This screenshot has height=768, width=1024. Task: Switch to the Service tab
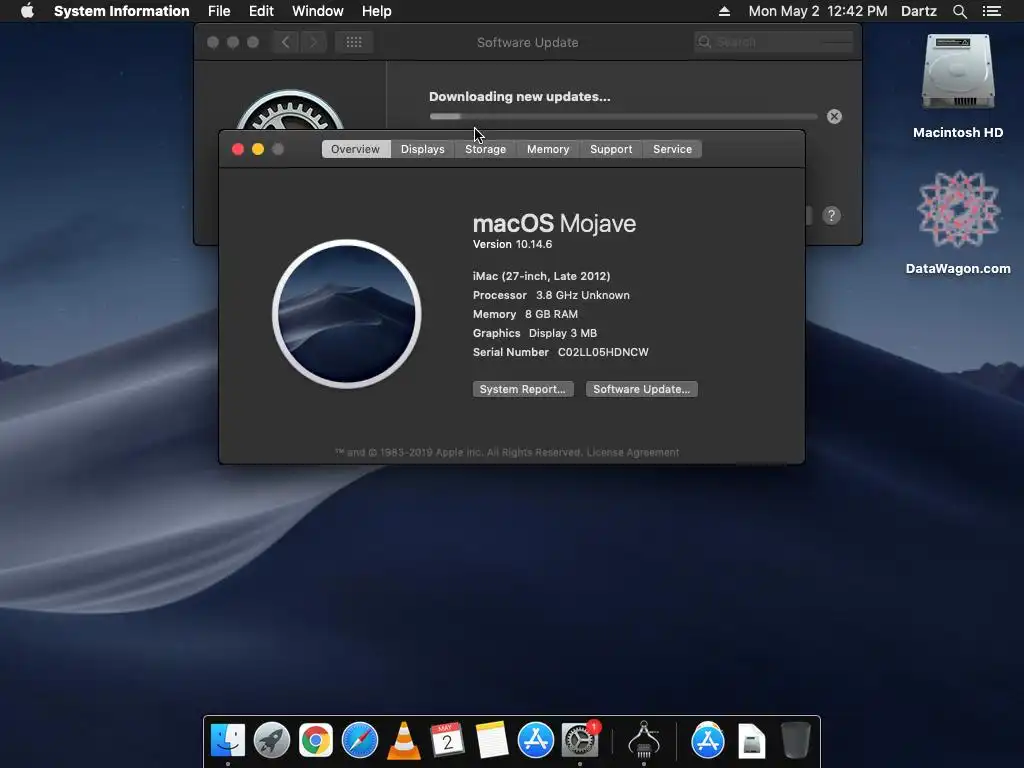coord(672,149)
